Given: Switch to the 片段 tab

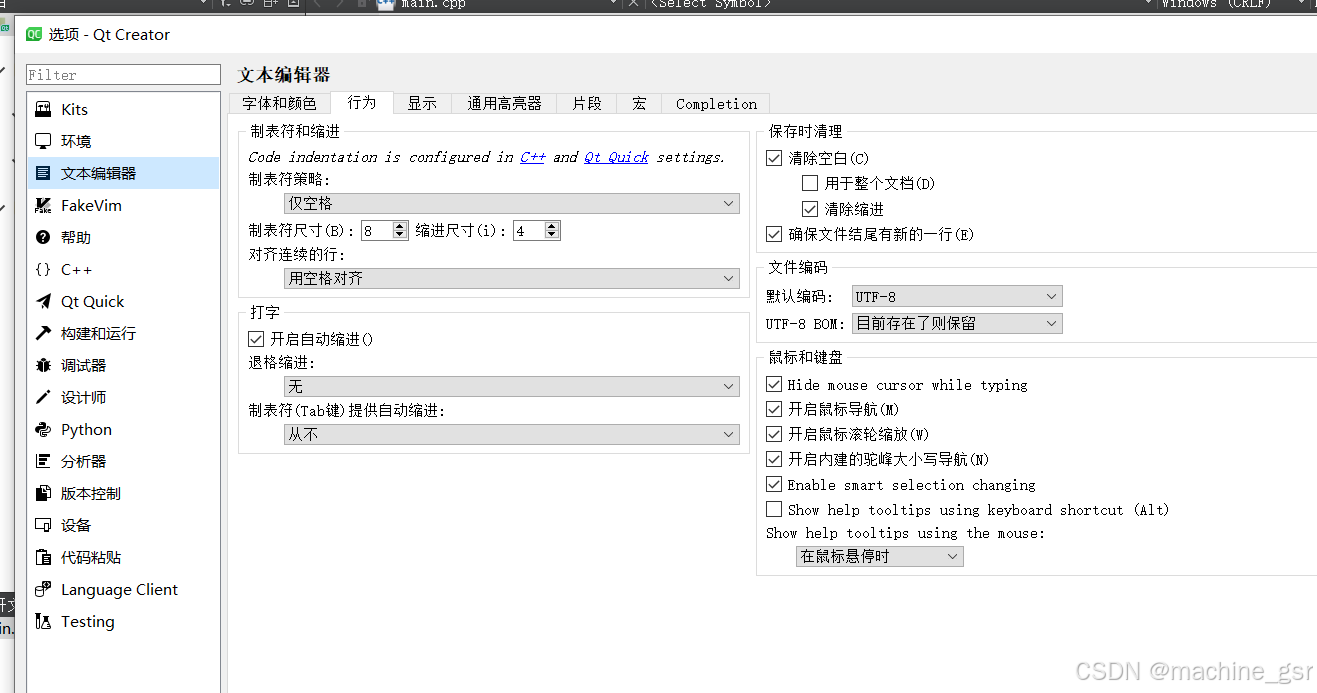Looking at the screenshot, I should pyautogui.click(x=587, y=103).
